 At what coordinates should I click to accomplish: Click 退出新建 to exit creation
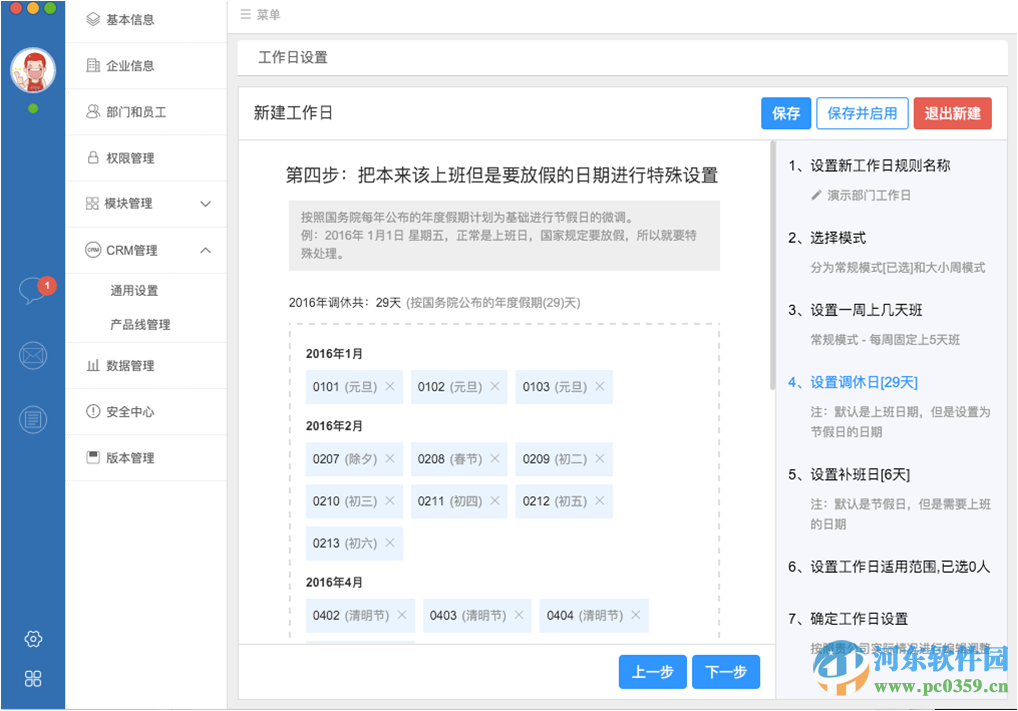(x=952, y=114)
